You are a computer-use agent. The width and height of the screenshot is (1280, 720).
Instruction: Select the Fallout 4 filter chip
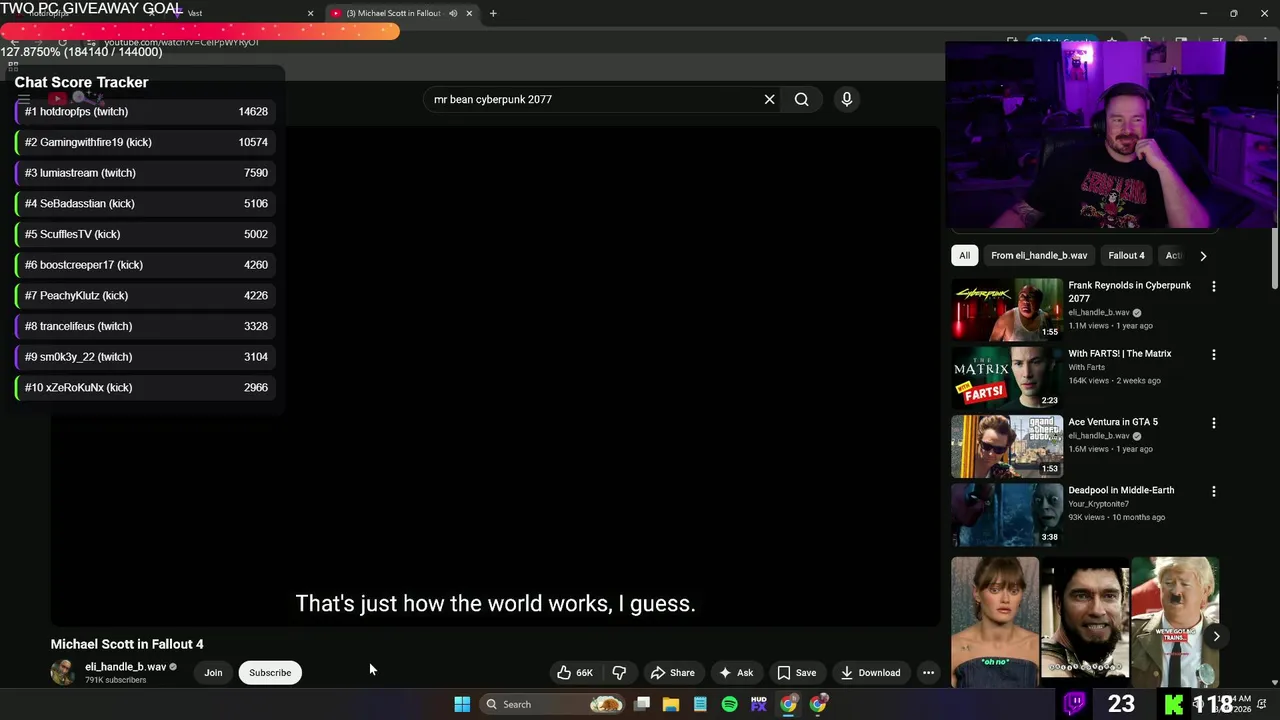pos(1126,255)
